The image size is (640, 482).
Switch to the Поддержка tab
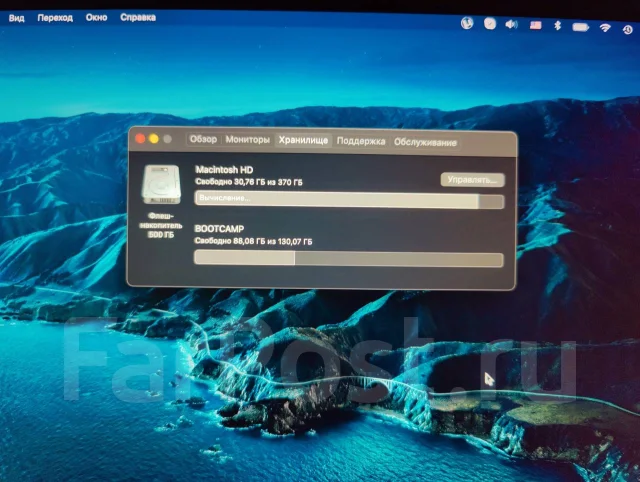pyautogui.click(x=361, y=141)
